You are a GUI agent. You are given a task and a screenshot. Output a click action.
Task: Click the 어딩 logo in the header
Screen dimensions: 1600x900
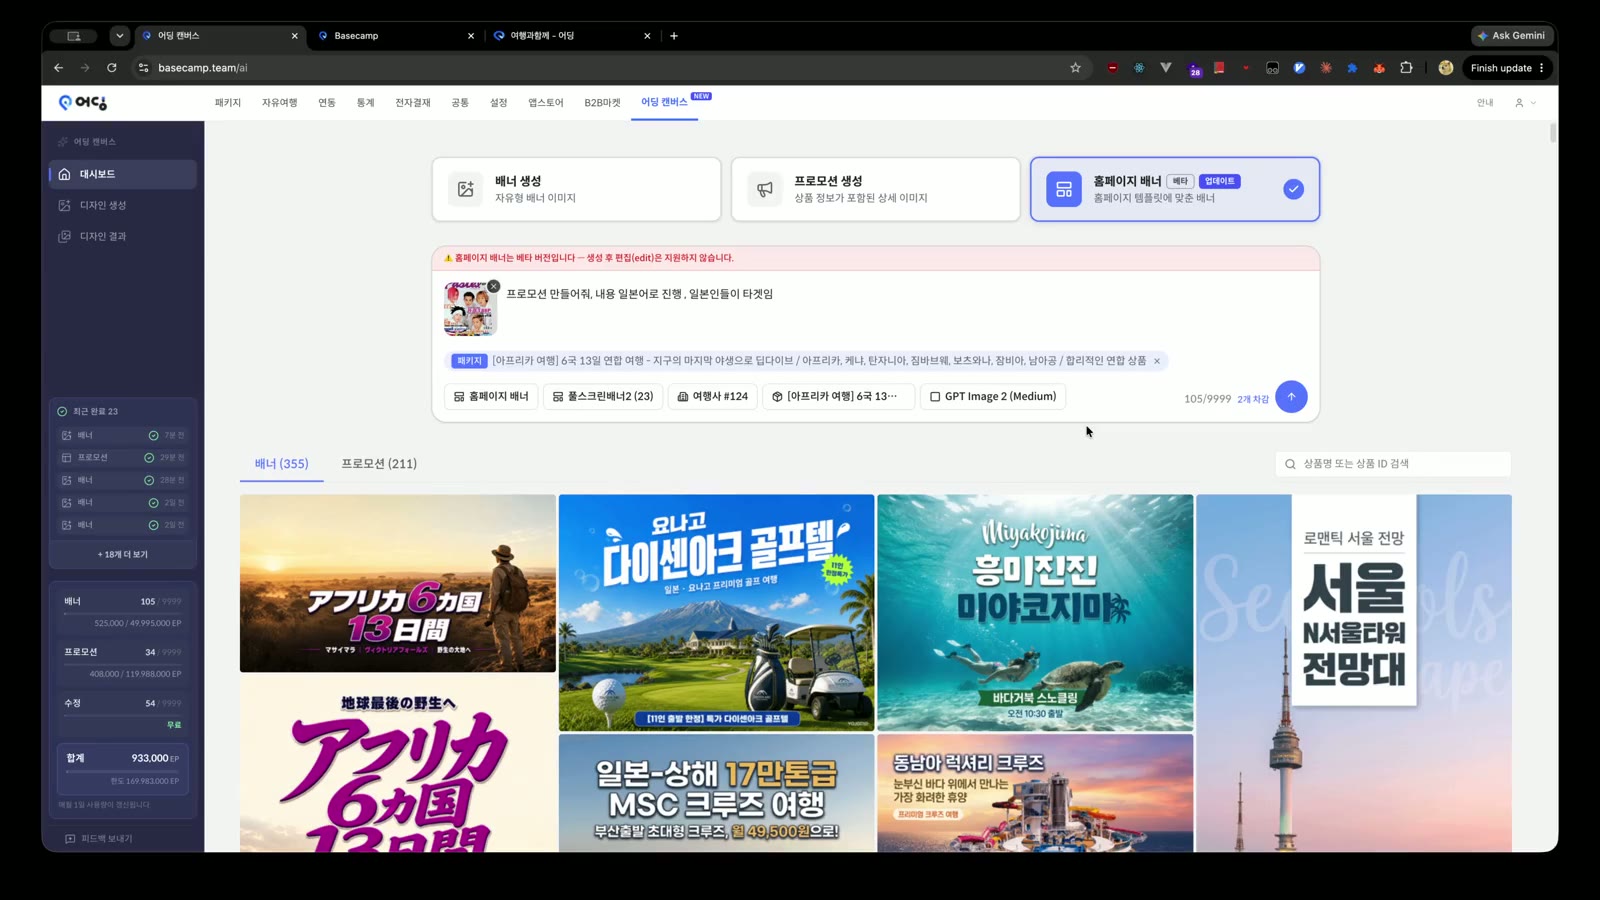pyautogui.click(x=82, y=102)
